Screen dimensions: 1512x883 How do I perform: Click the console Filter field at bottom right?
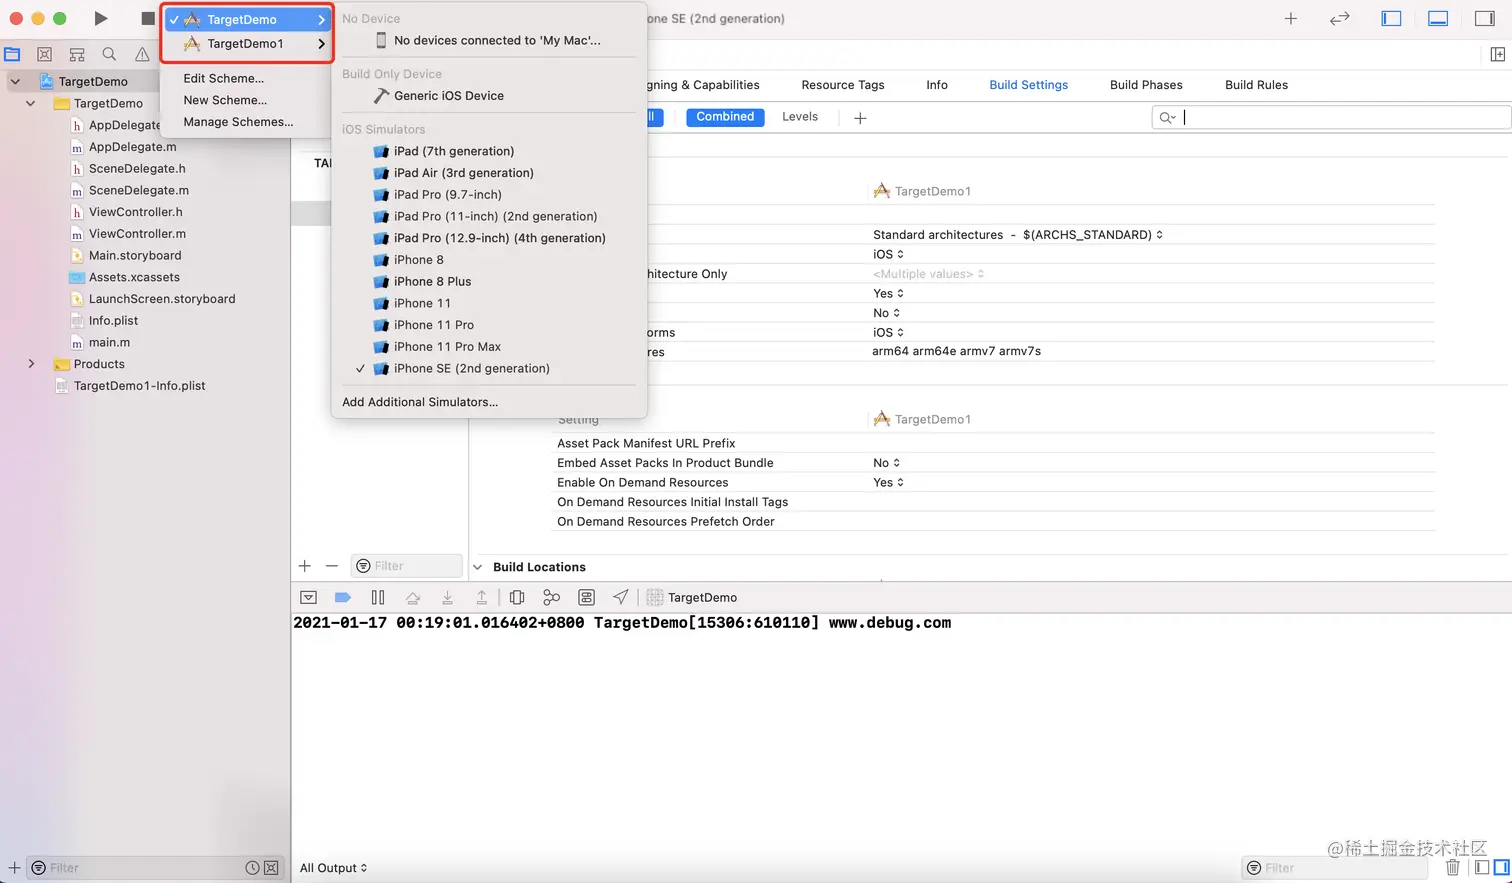coord(1335,868)
